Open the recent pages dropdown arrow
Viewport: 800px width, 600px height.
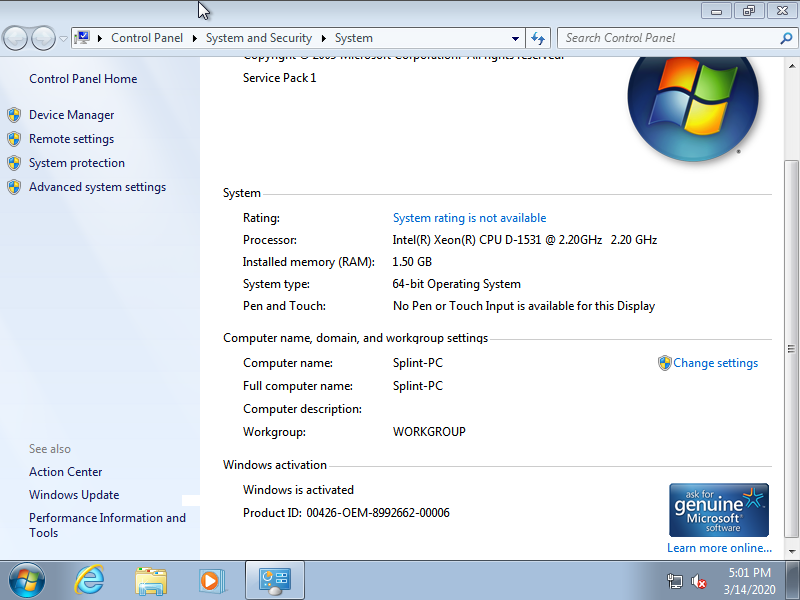[63, 38]
